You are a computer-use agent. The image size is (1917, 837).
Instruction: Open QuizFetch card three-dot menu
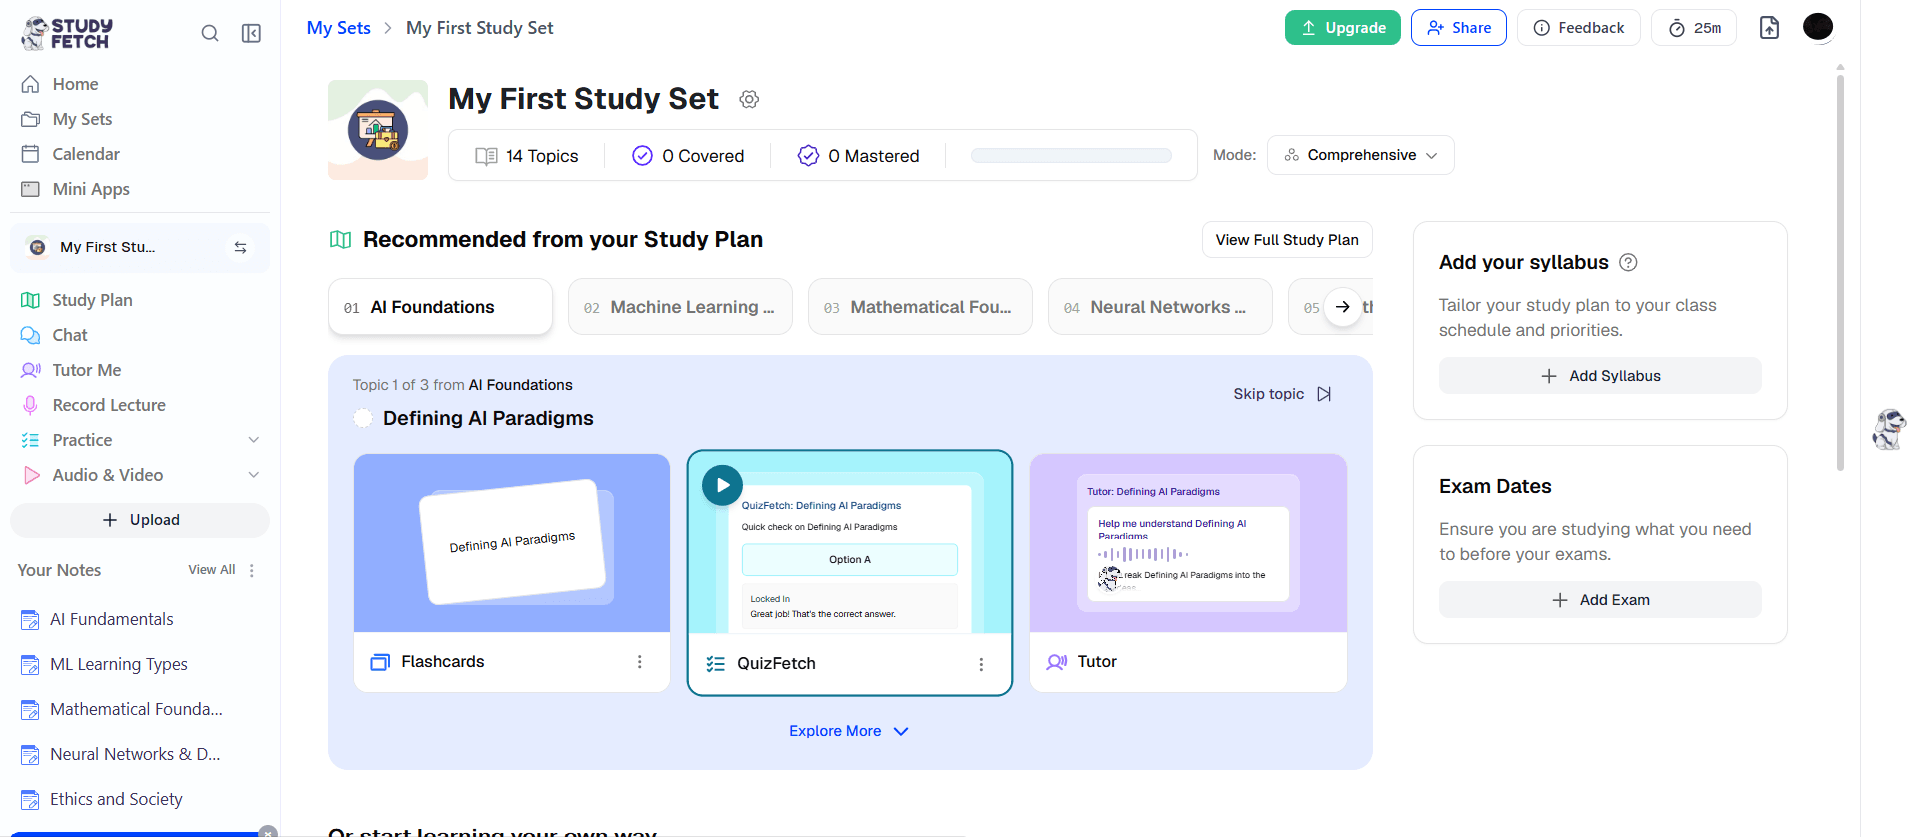tap(981, 664)
